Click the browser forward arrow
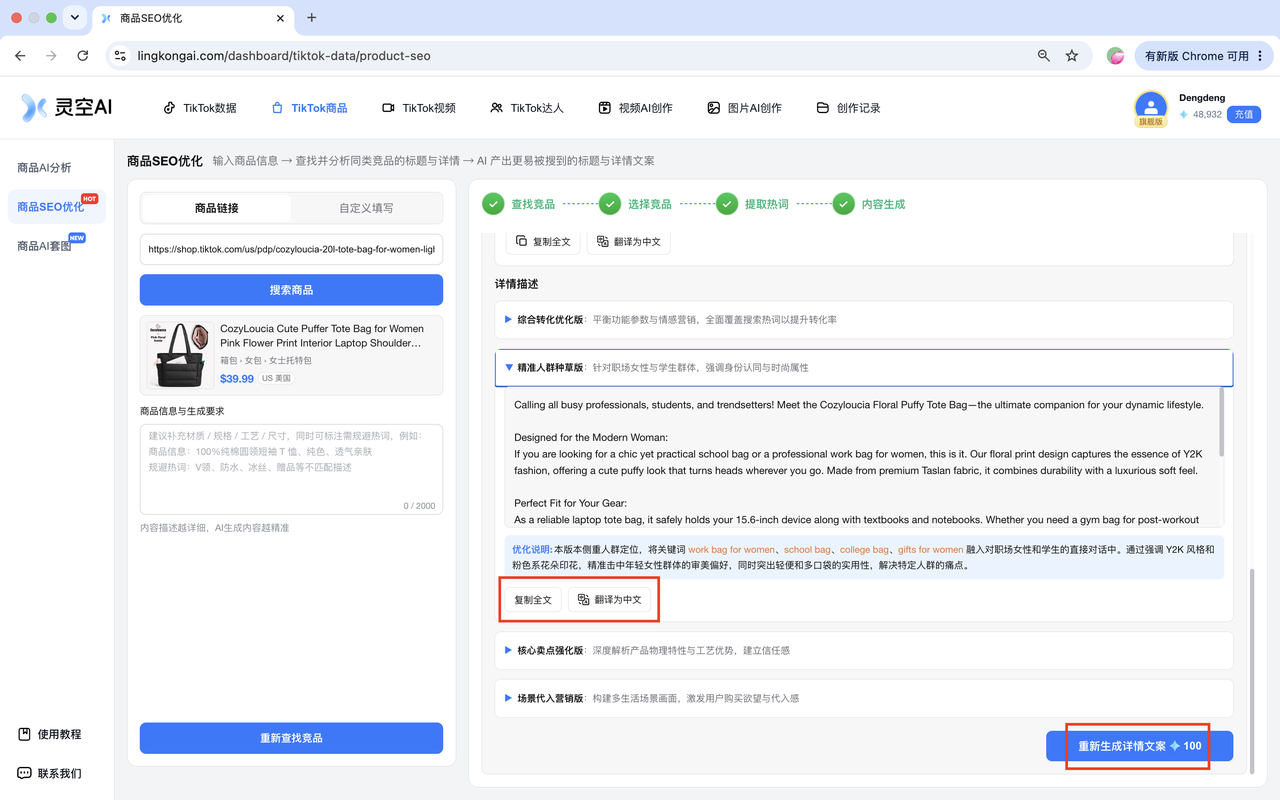Screen dimensions: 1280x800 pyautogui.click(x=51, y=56)
